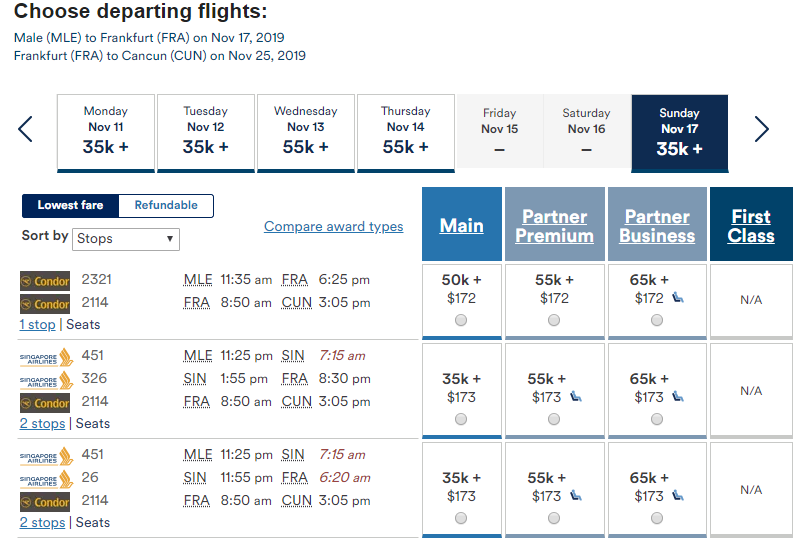Viewport: 797px width, 547px height.
Task: Click the First Class column header
Action: coord(750,226)
